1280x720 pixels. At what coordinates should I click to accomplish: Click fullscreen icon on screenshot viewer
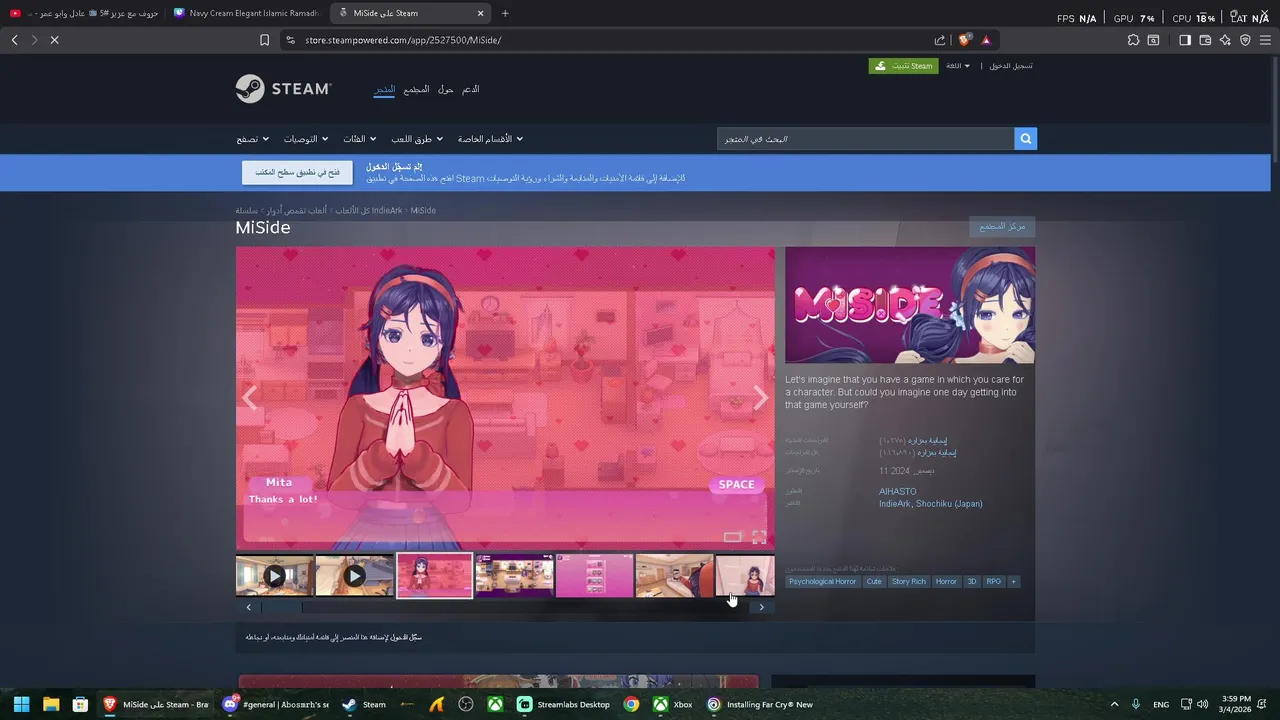(759, 537)
